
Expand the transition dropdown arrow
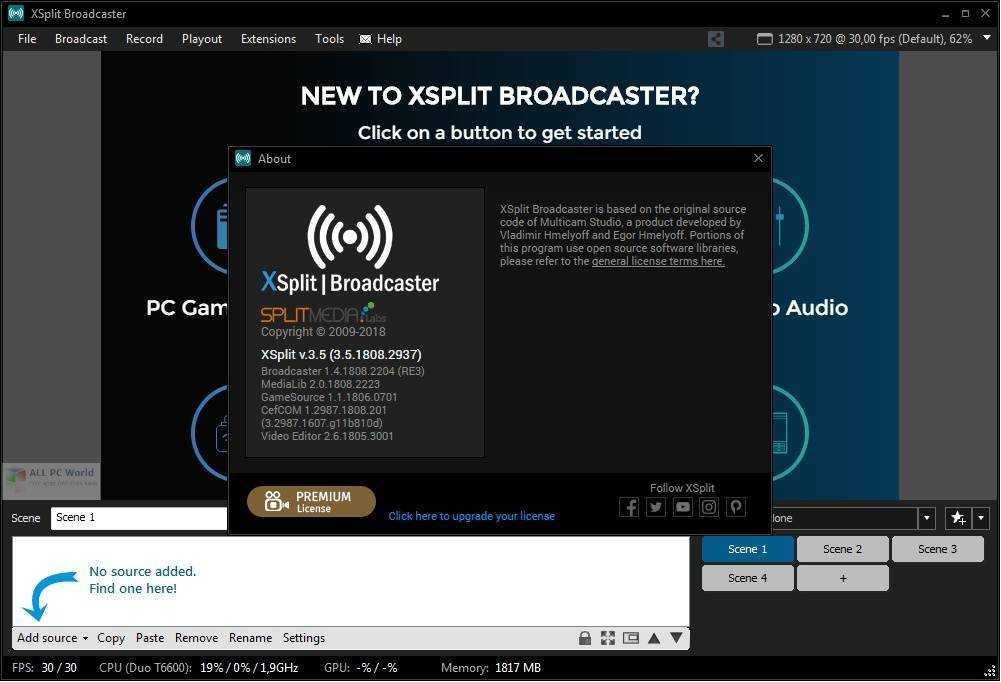(x=927, y=518)
